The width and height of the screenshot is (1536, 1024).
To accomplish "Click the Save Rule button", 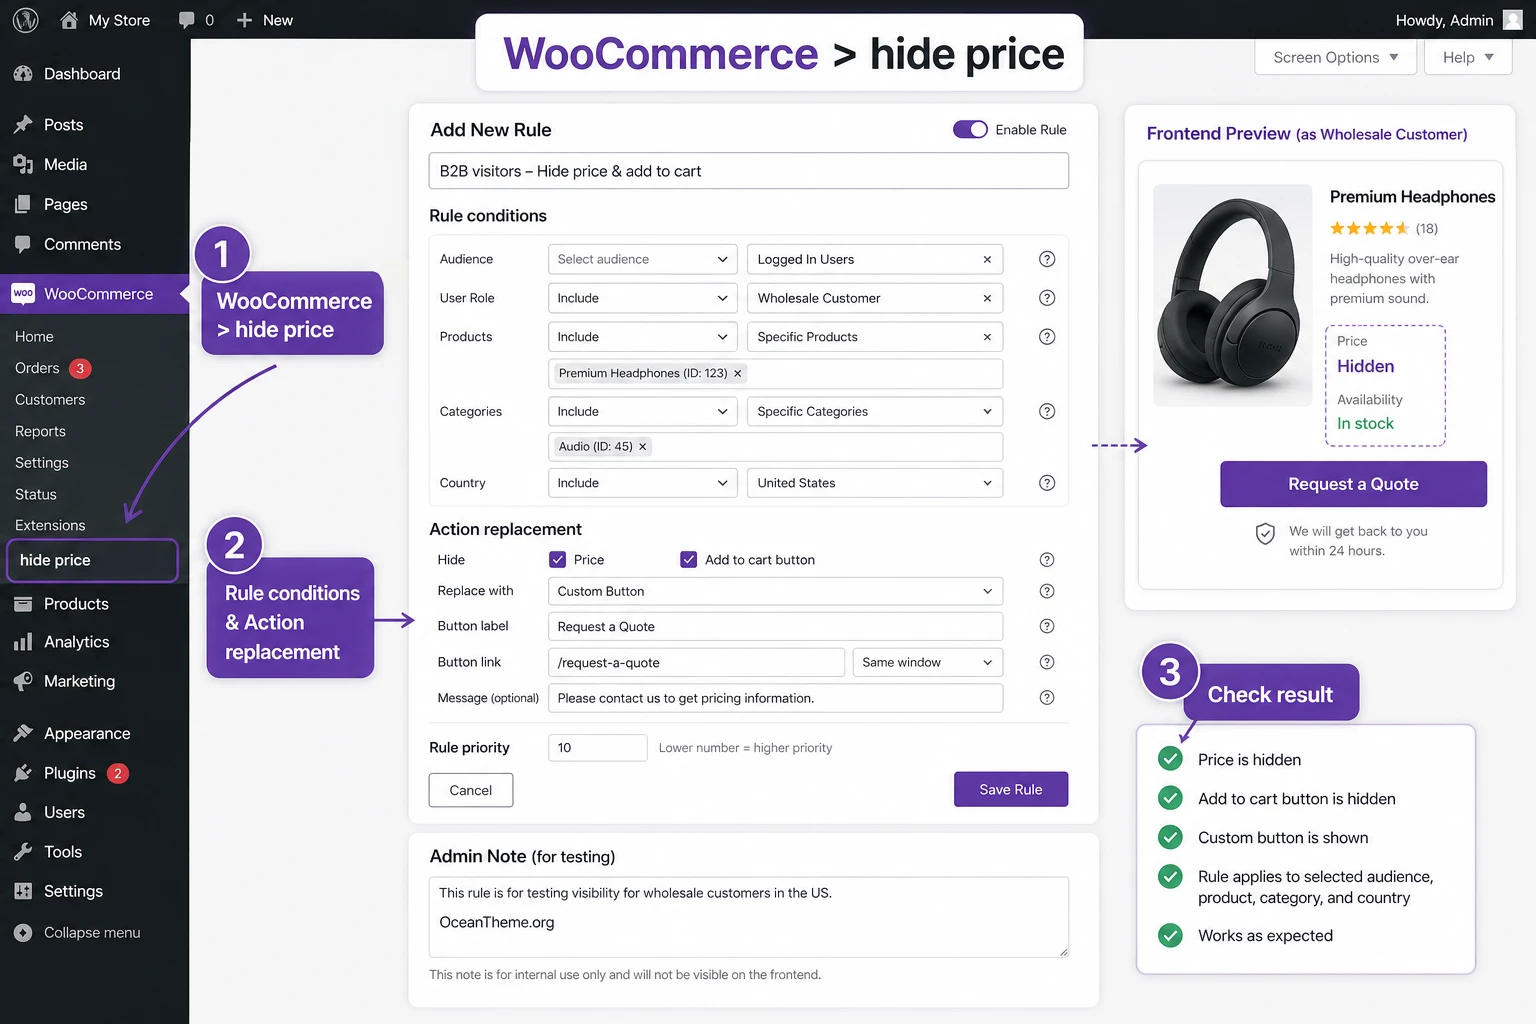I will [x=1011, y=789].
